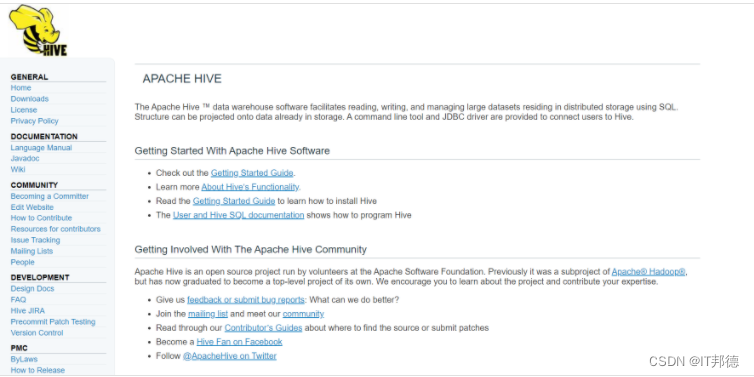Click the Apache Hive bee logo
The width and height of the screenshot is (754, 377).
click(38, 31)
